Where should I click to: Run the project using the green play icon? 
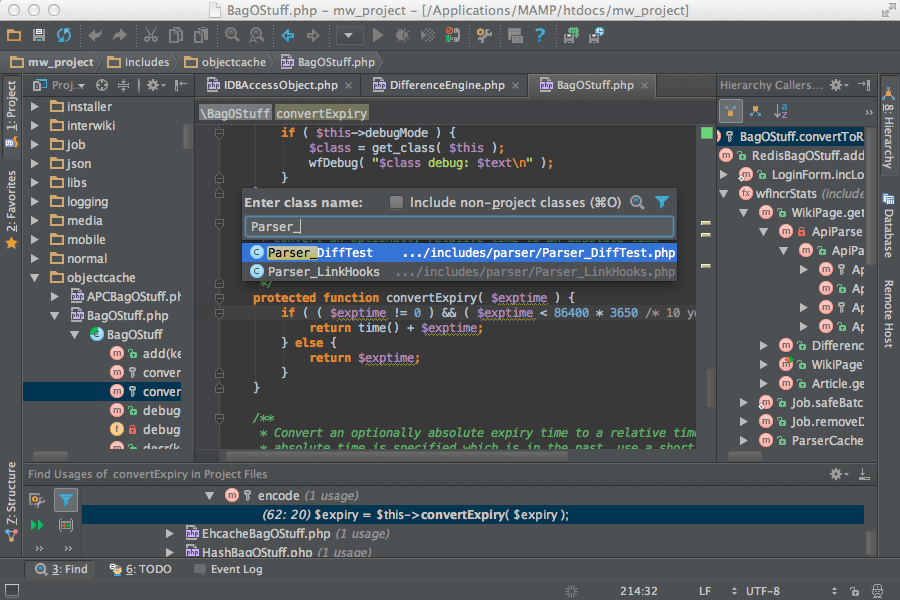click(x=378, y=35)
